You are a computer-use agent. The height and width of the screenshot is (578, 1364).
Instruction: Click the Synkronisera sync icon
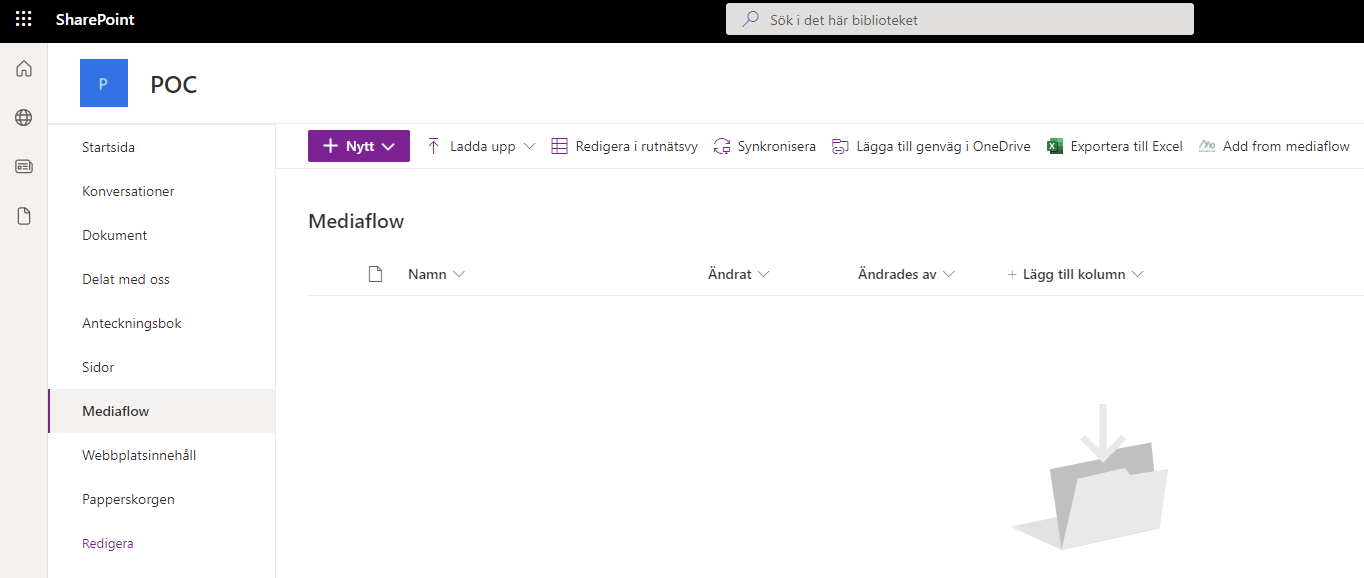pos(722,146)
